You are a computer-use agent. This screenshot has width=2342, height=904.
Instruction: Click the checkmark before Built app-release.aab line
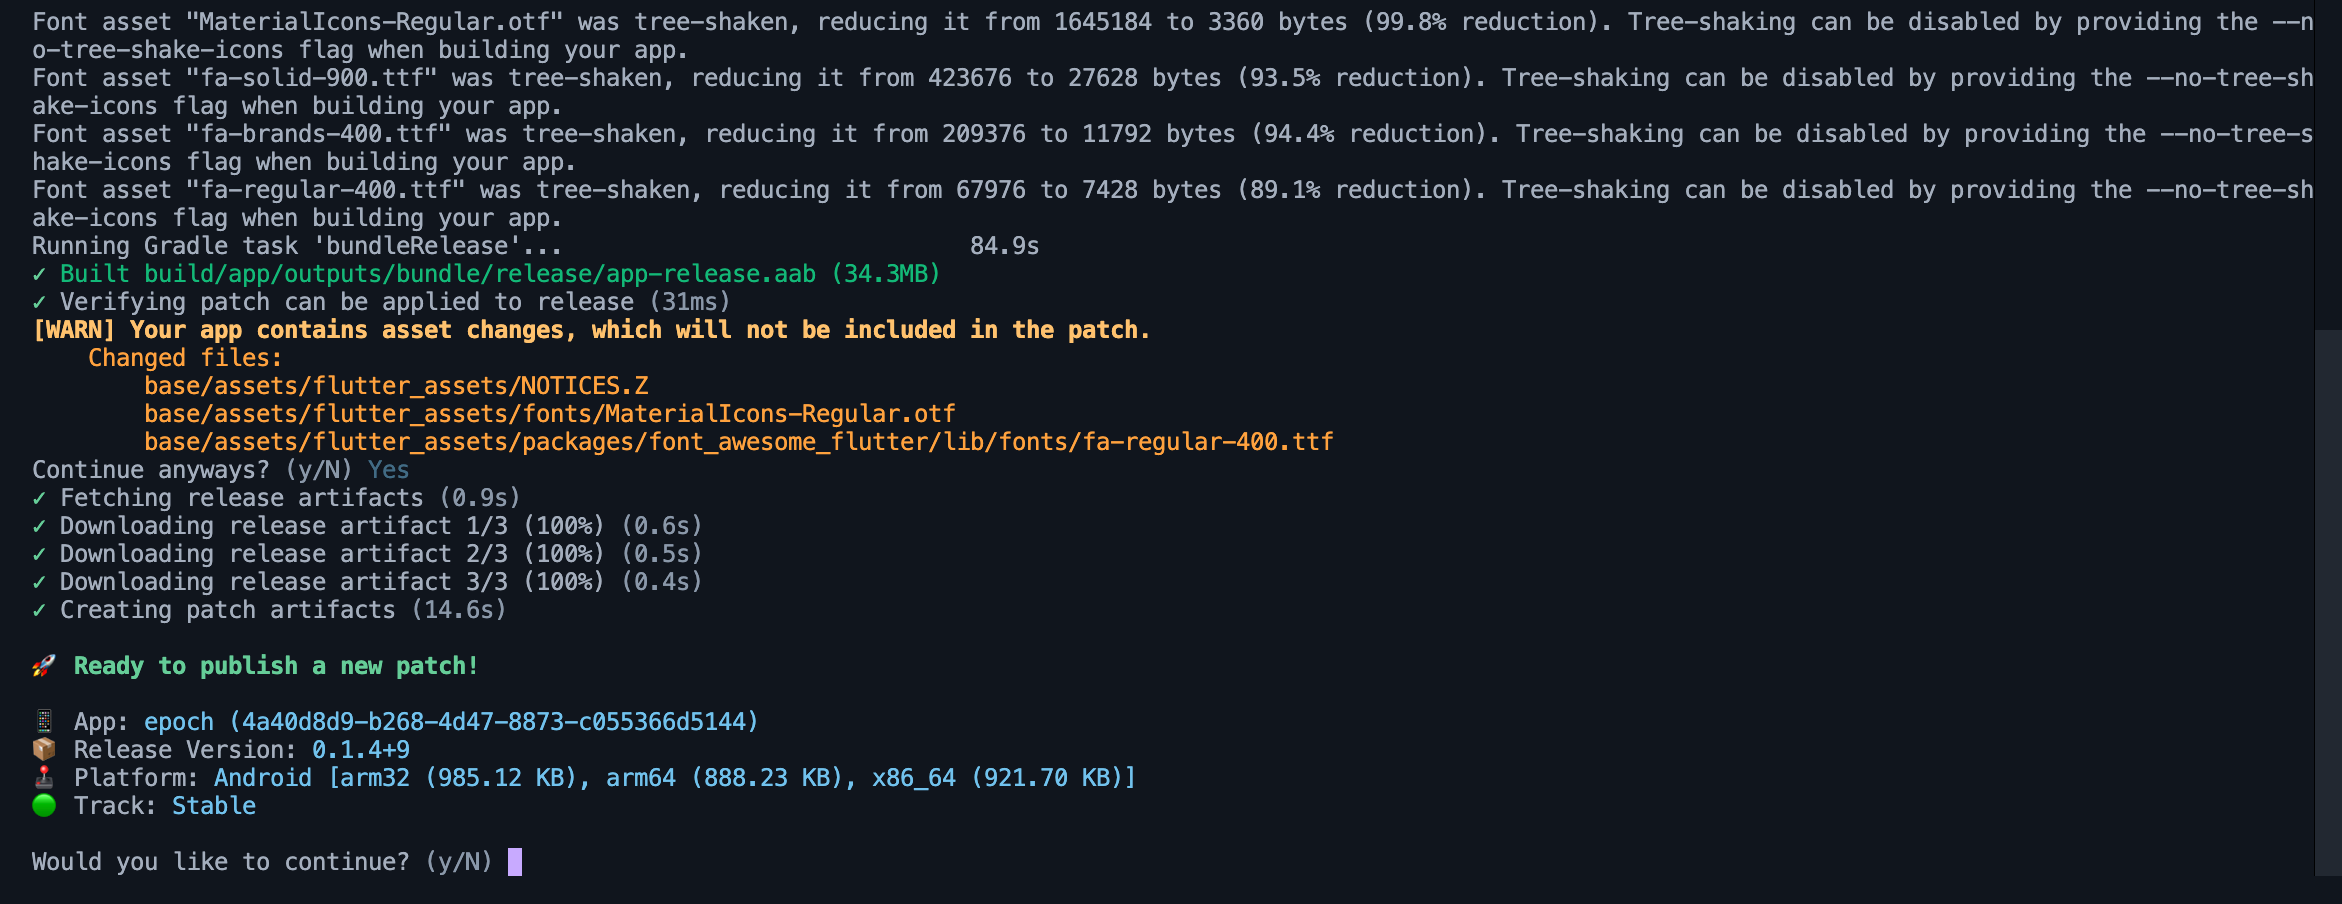click(x=39, y=274)
